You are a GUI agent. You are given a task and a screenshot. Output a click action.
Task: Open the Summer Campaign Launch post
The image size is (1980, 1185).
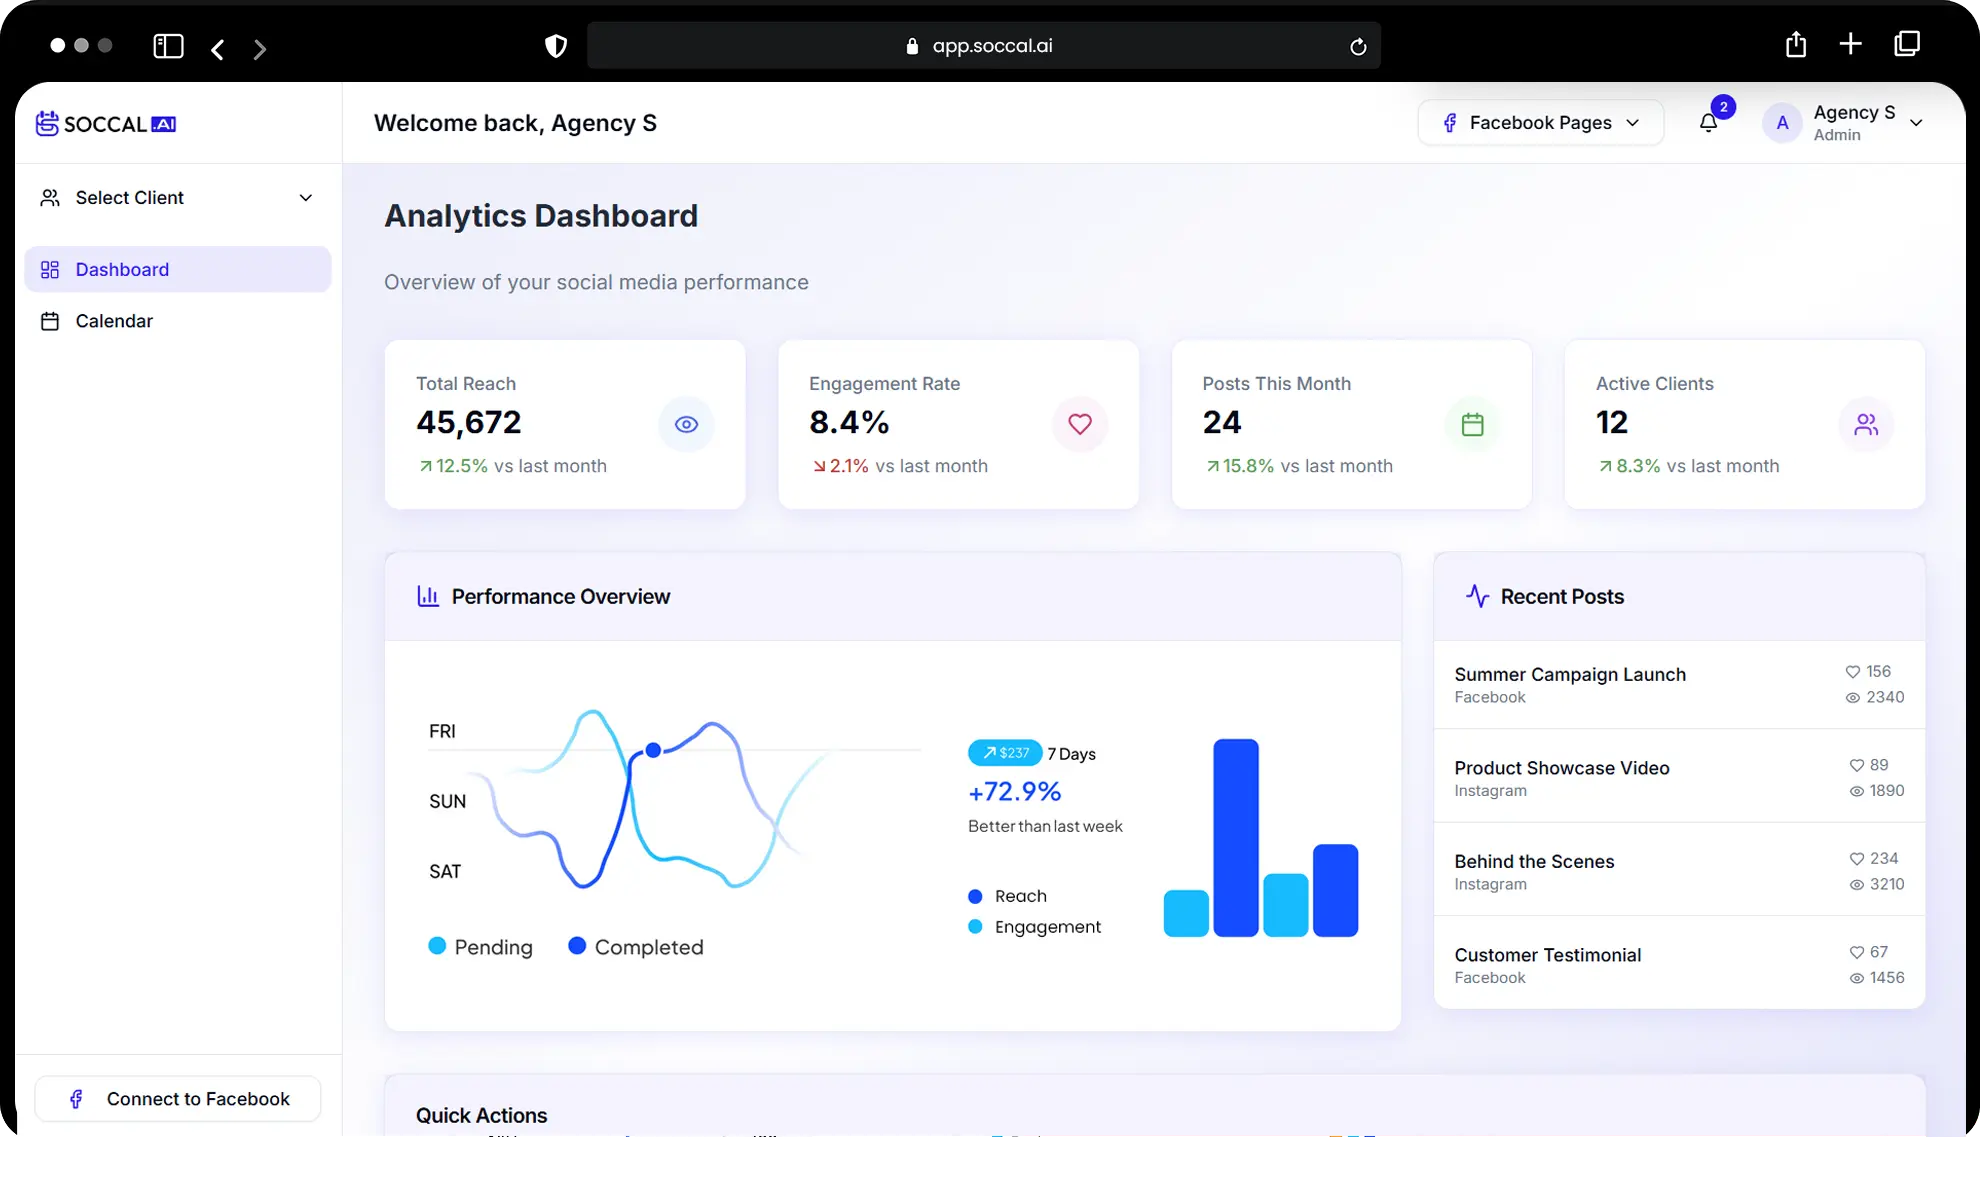tap(1569, 675)
